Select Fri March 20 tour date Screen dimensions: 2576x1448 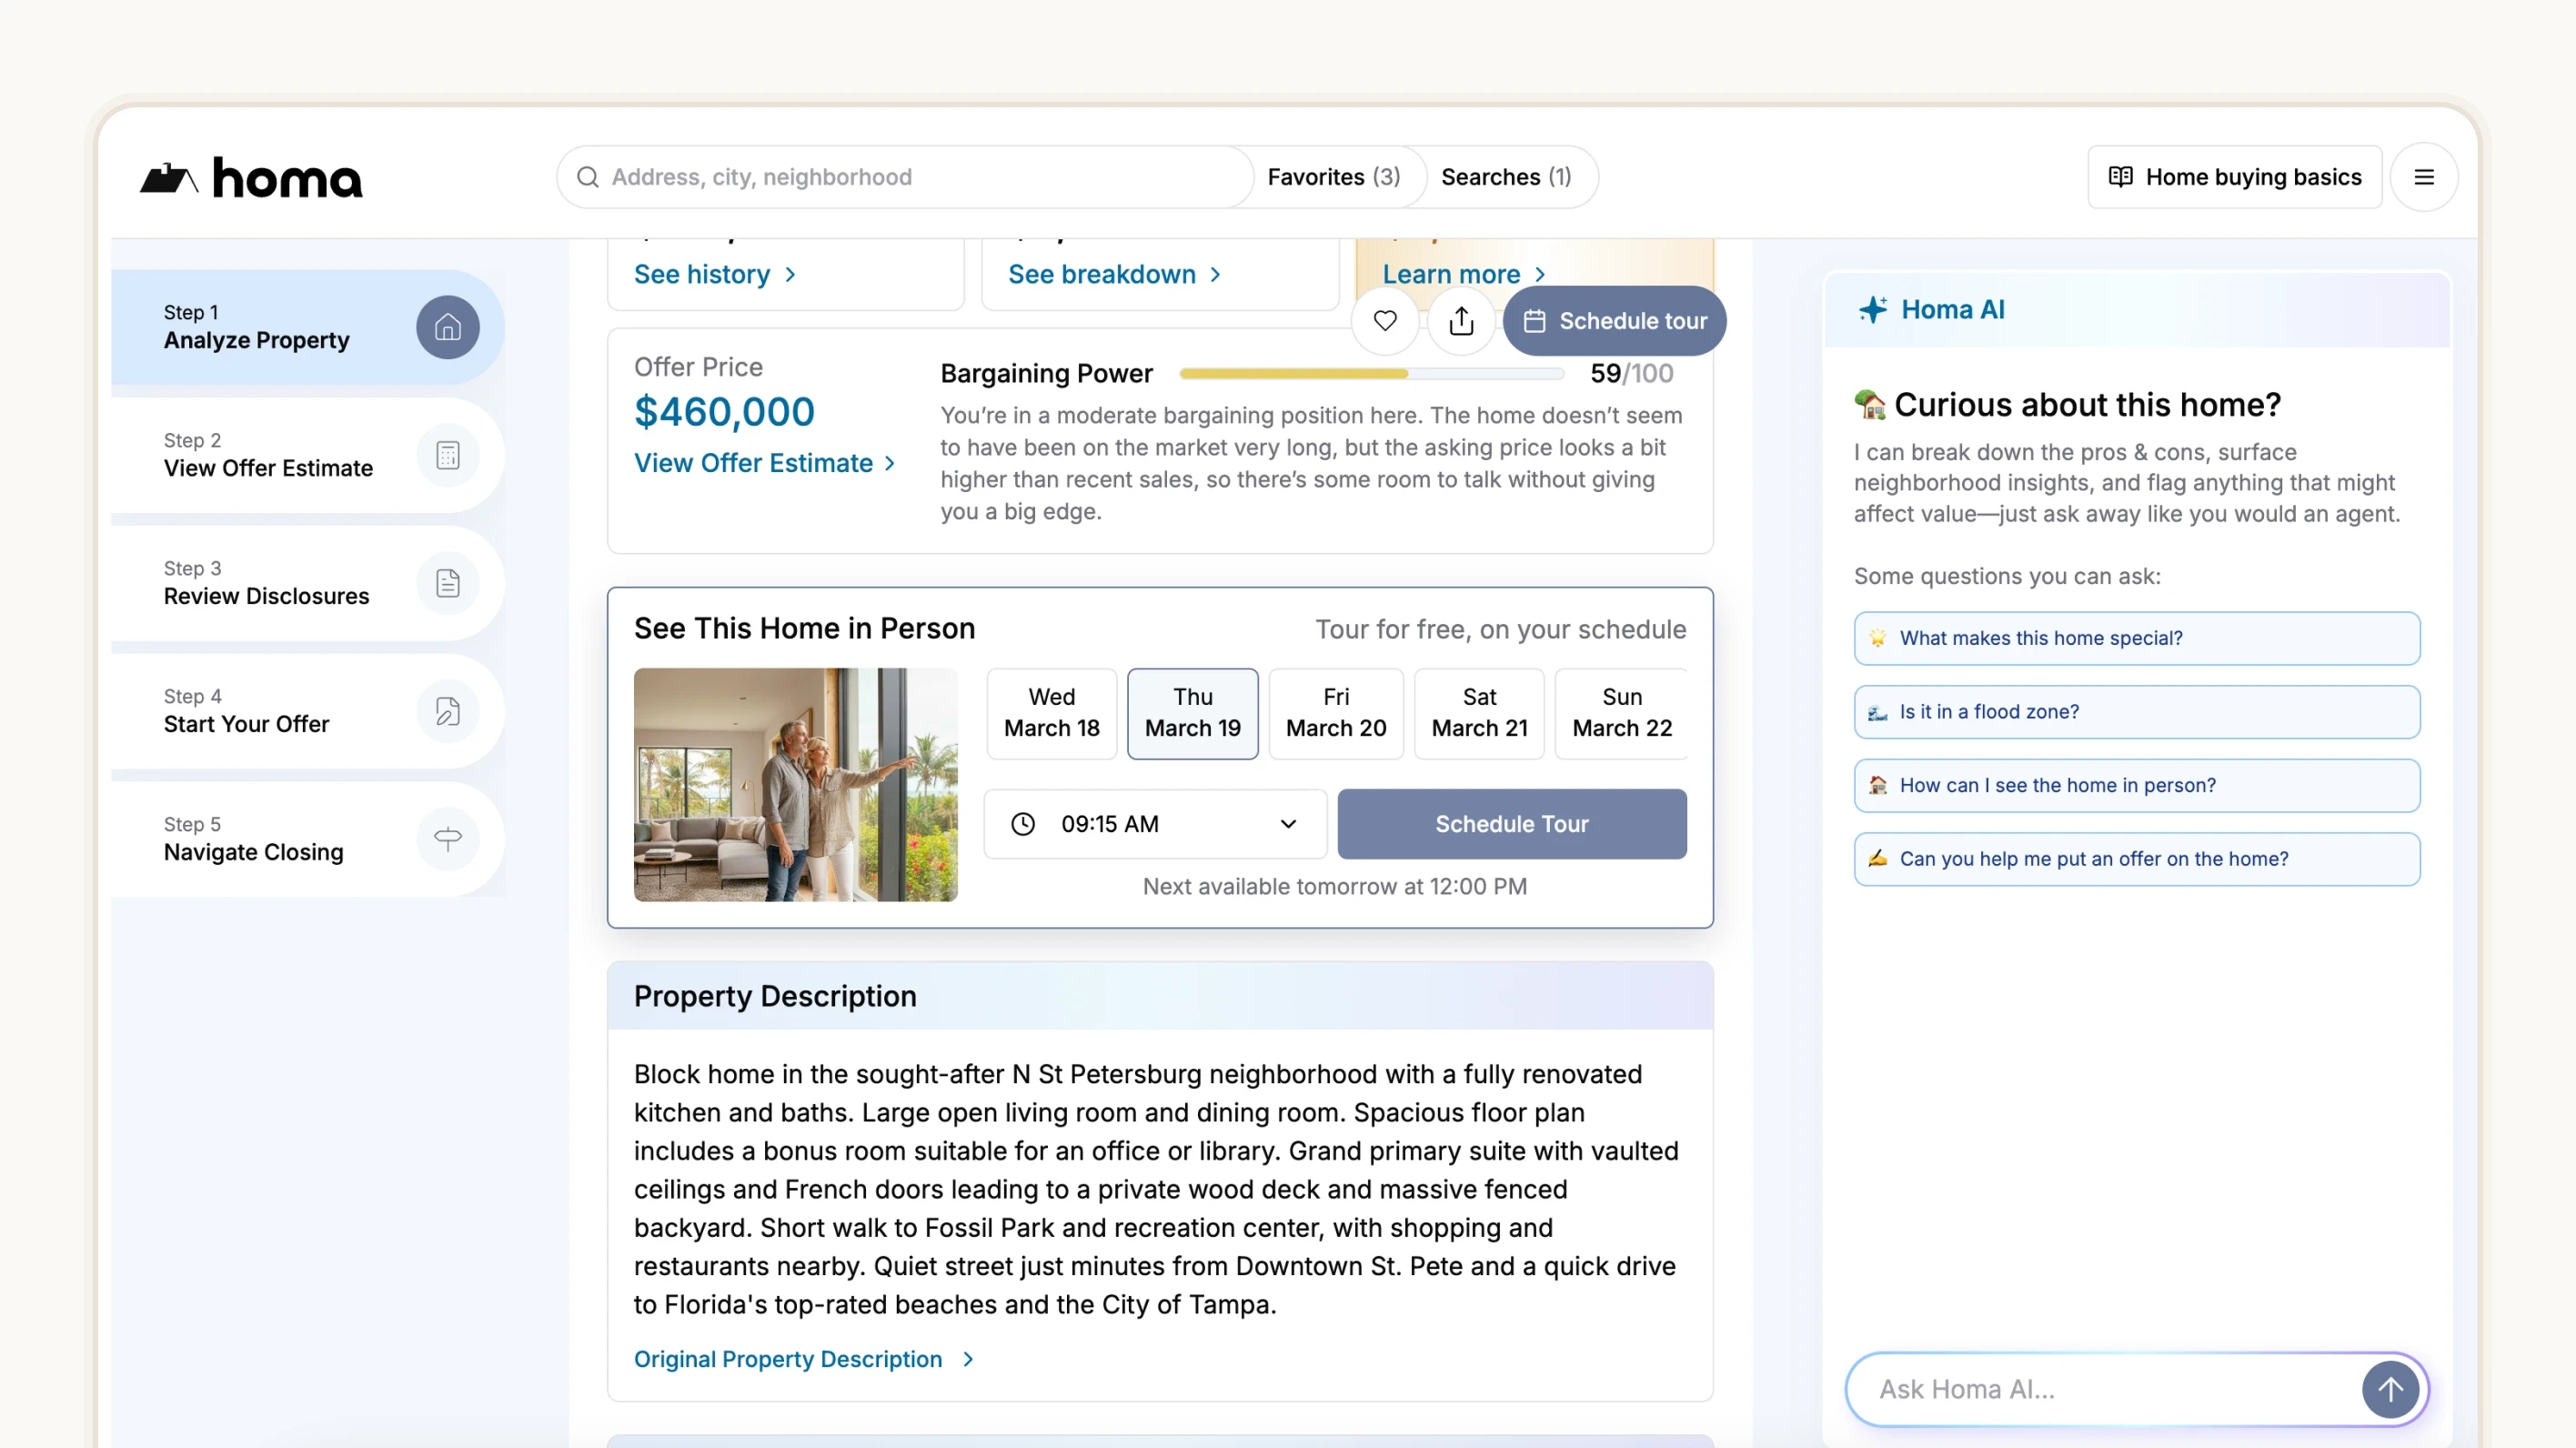click(1335, 712)
